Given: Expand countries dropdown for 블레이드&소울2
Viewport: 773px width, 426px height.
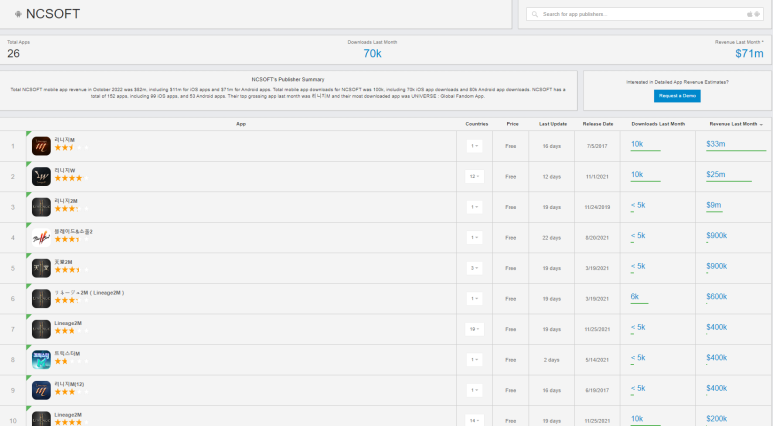Looking at the screenshot, I should [x=474, y=238].
